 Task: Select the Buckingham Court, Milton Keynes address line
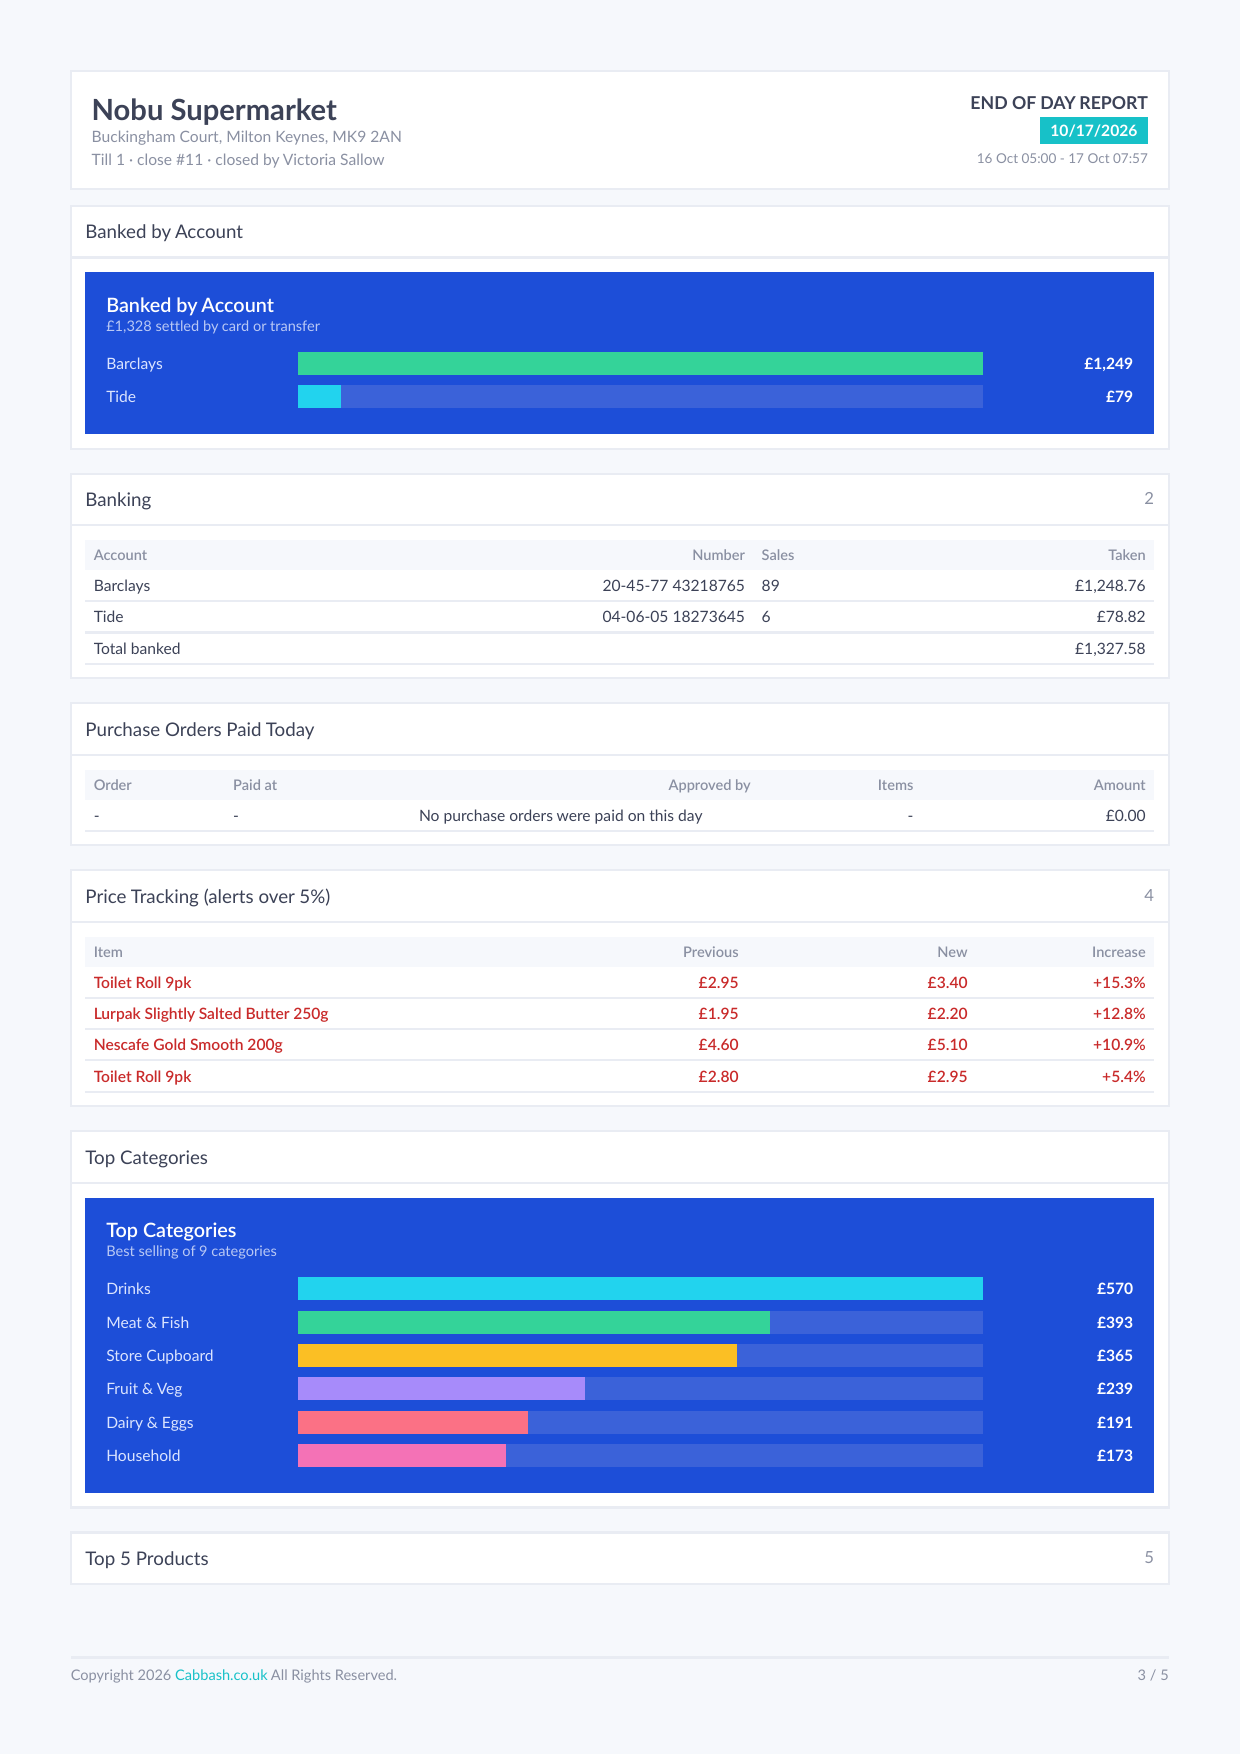point(247,137)
